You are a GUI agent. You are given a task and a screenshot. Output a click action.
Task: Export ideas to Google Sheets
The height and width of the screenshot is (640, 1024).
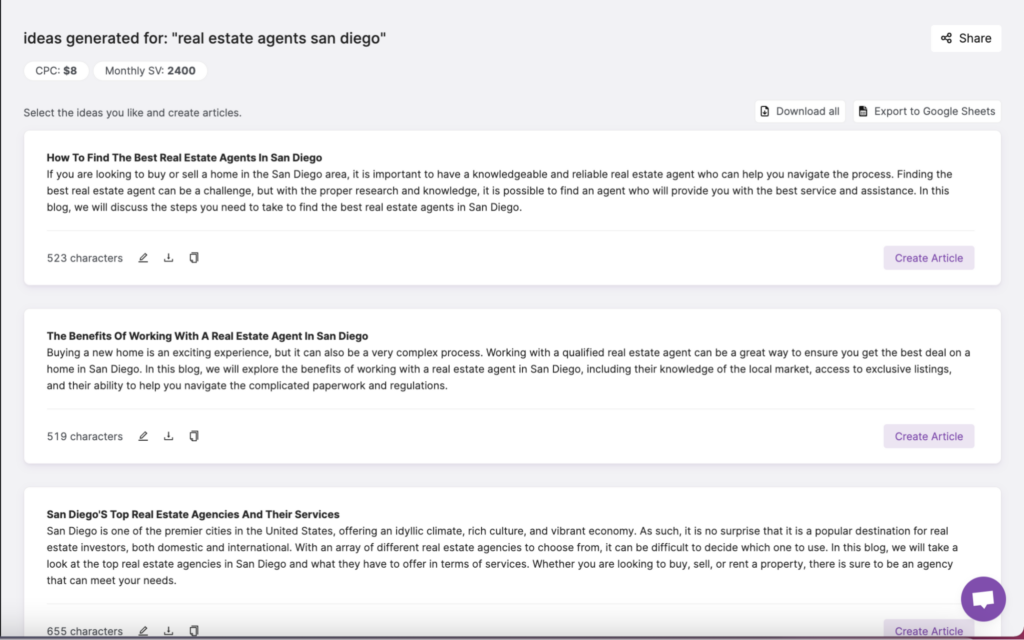926,111
